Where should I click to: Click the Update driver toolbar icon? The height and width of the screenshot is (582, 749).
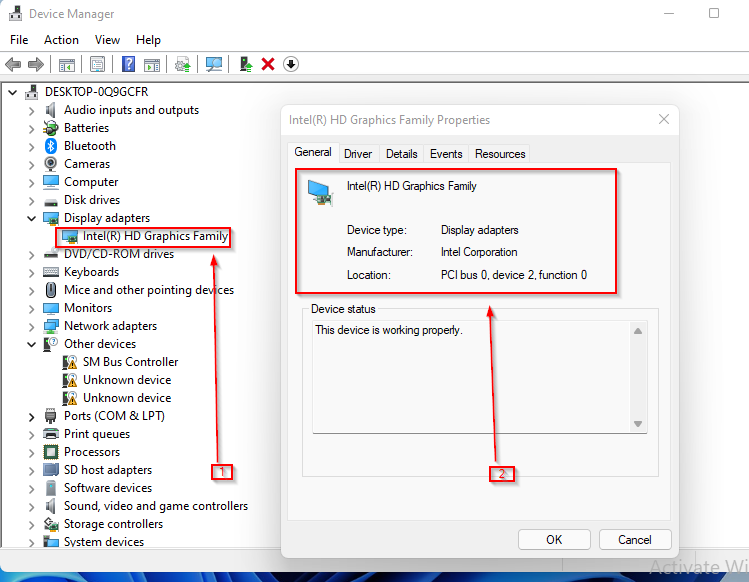click(x=246, y=64)
